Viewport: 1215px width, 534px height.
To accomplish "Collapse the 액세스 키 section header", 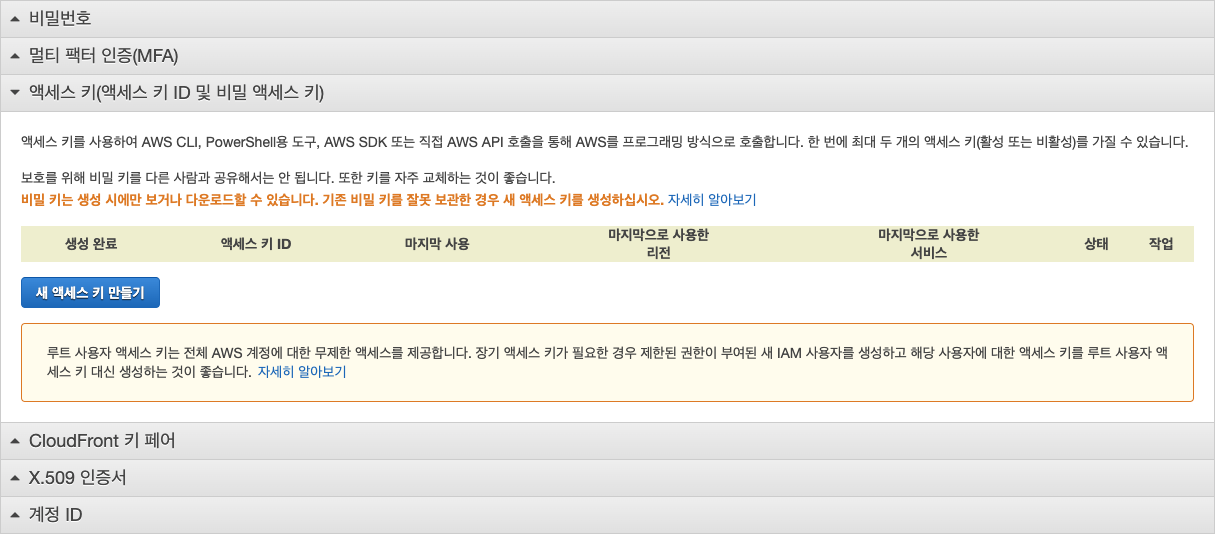I will click(607, 92).
